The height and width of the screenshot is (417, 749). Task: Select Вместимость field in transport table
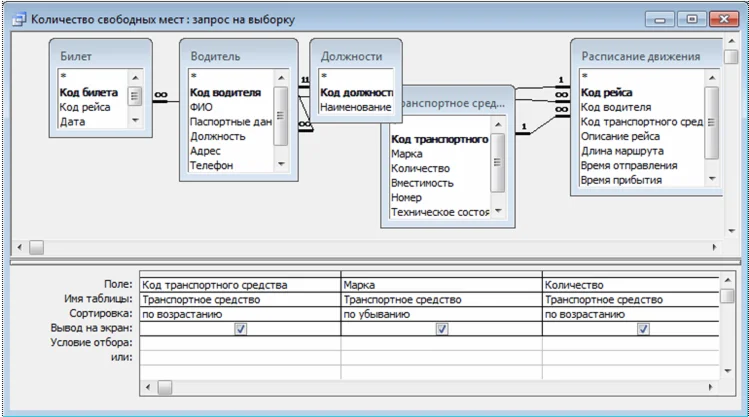pyautogui.click(x=423, y=183)
